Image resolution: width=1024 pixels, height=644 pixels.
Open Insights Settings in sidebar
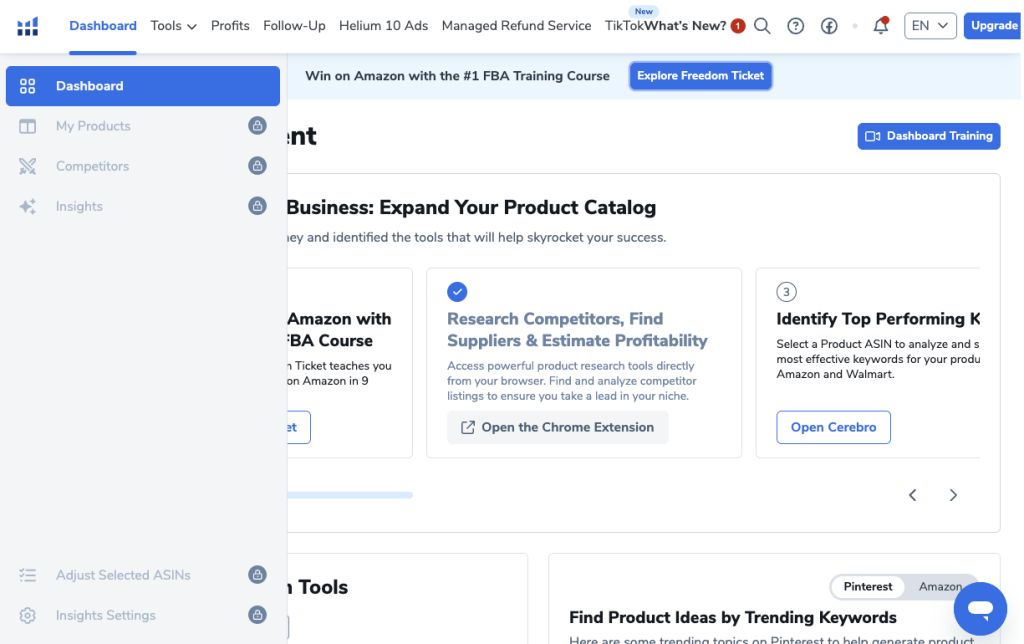143,615
